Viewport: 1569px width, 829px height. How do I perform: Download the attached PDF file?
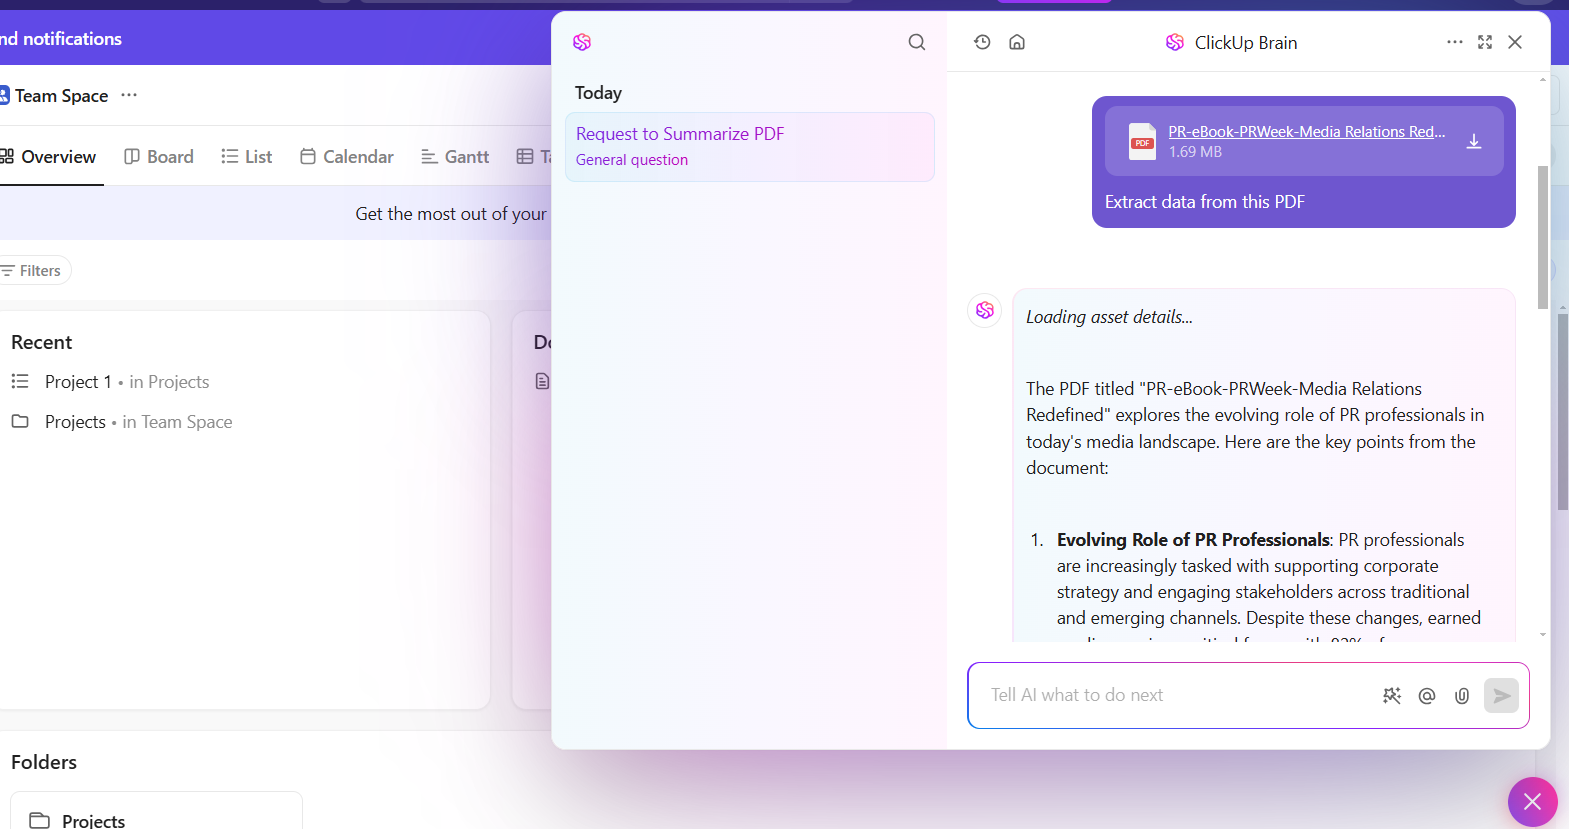tap(1473, 141)
